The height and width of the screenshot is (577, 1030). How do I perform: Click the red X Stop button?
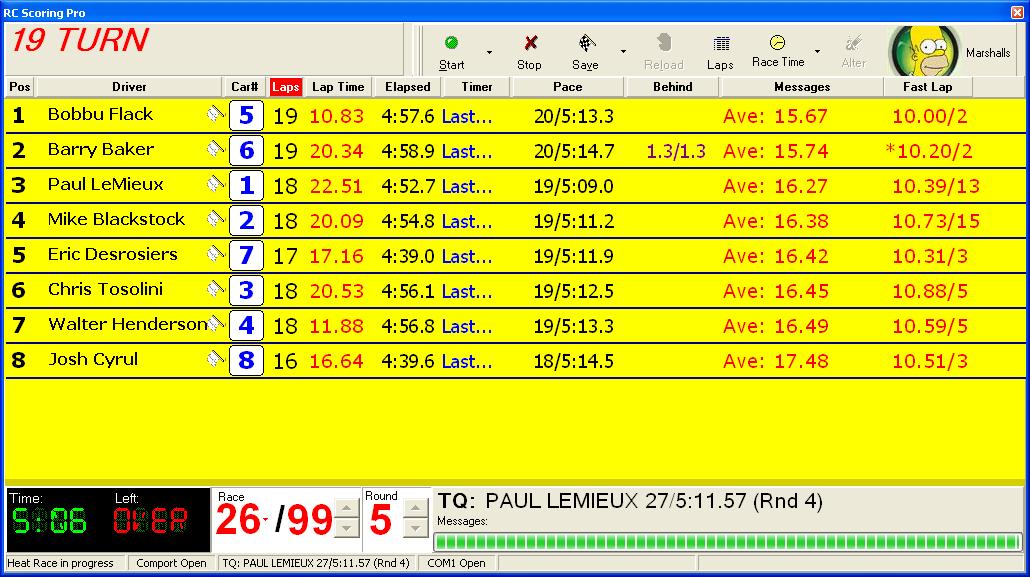[530, 50]
